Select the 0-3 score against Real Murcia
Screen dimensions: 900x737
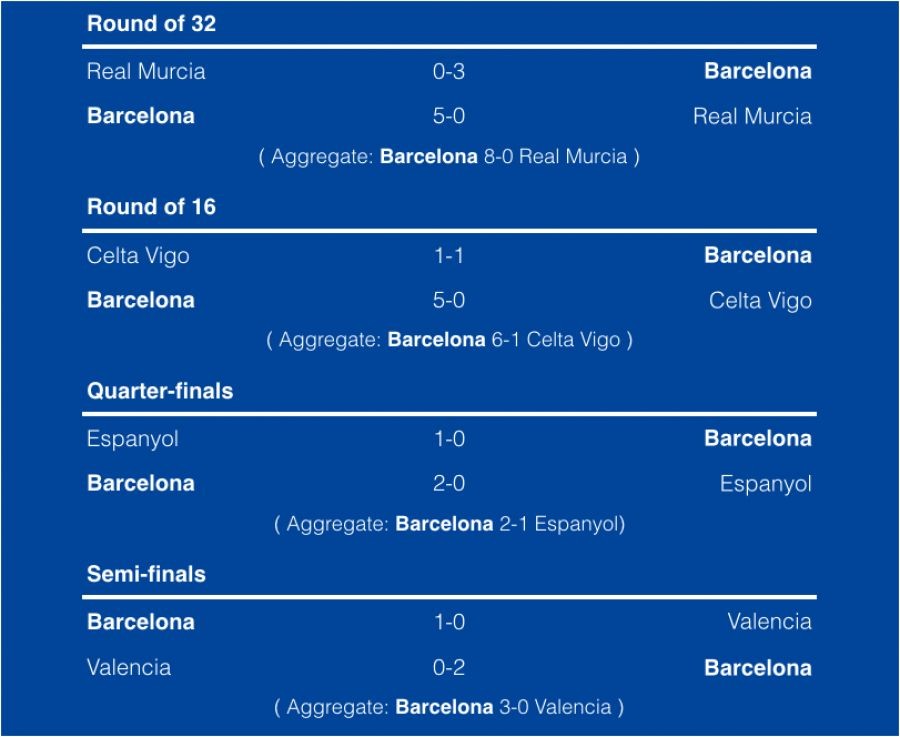coord(449,71)
